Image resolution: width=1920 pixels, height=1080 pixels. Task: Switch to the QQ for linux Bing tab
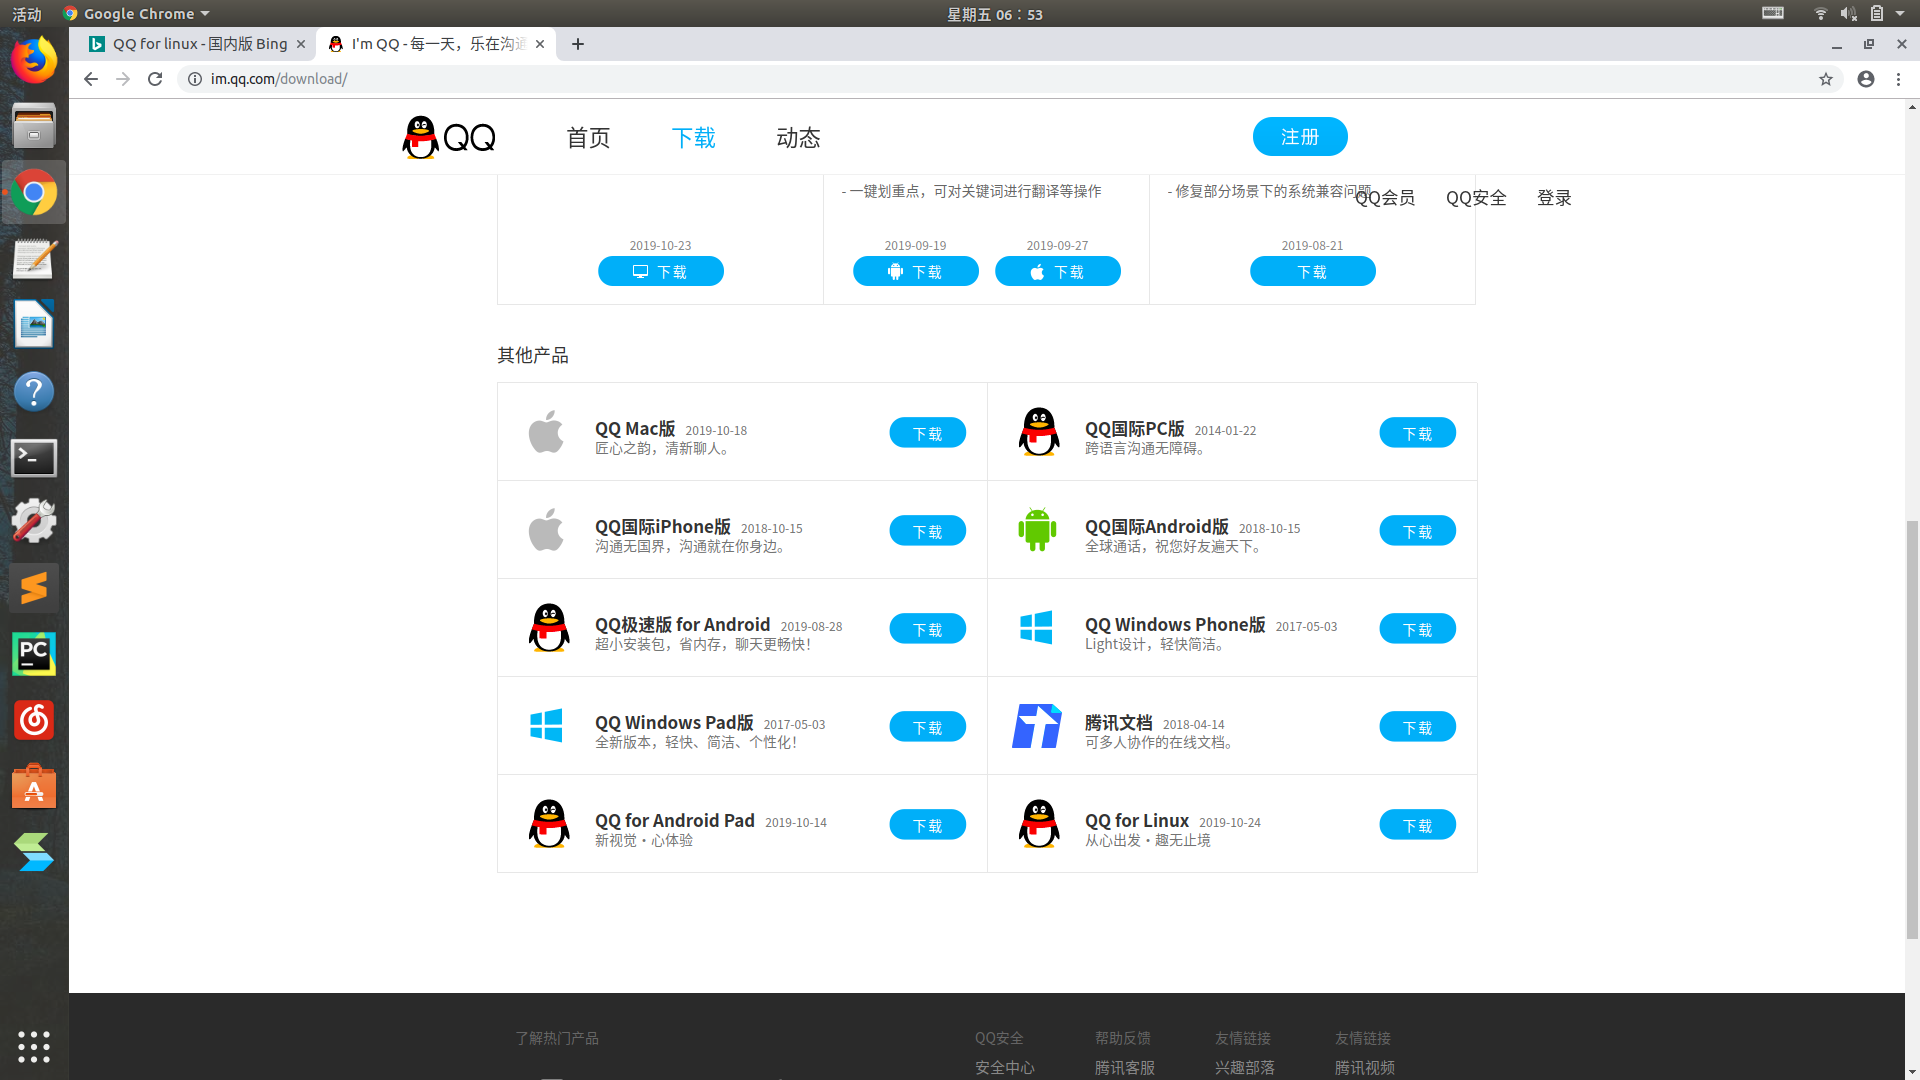pyautogui.click(x=198, y=44)
